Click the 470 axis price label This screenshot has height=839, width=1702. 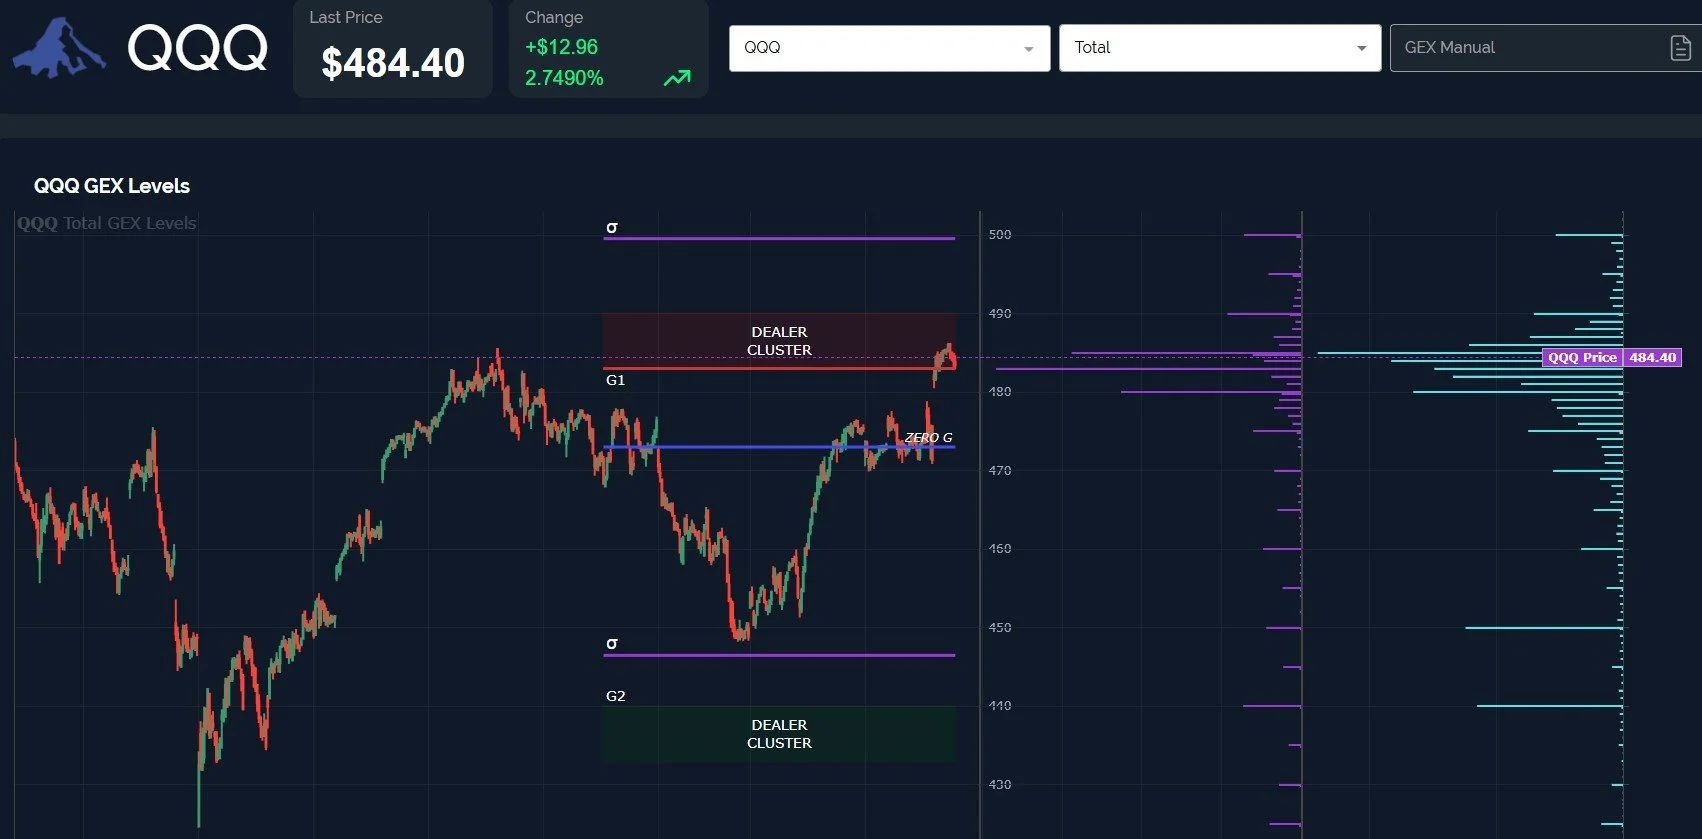pyautogui.click(x=1000, y=471)
